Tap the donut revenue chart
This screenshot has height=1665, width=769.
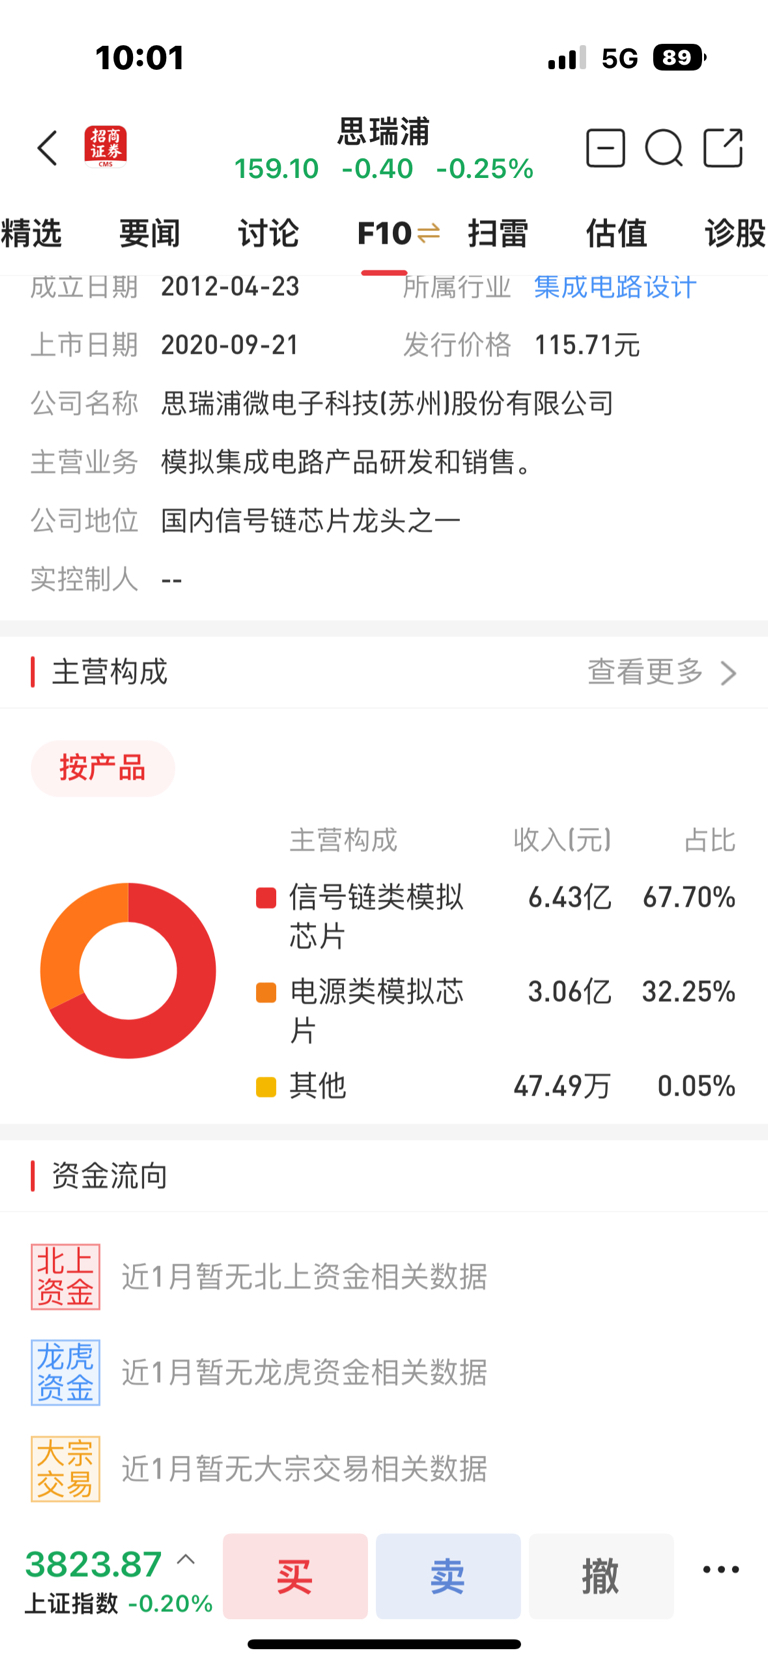click(x=128, y=970)
